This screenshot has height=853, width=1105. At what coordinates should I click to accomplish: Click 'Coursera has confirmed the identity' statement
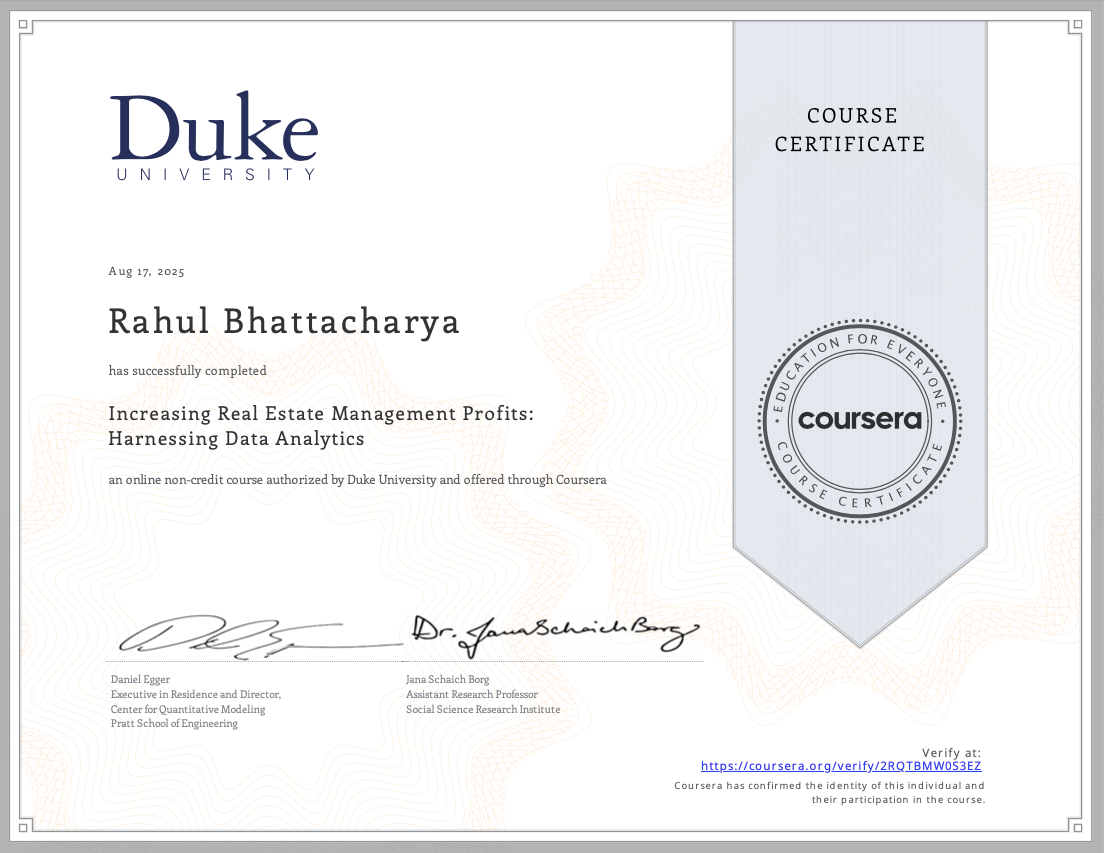click(829, 792)
